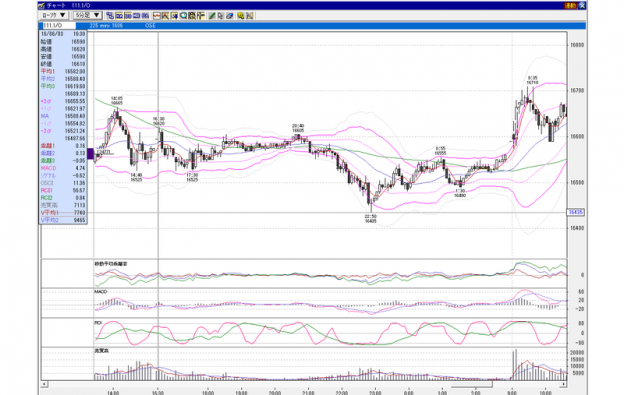Click the linked-chart icon in toolbar
Viewport: 624px width, 395px height.
[x=110, y=16]
